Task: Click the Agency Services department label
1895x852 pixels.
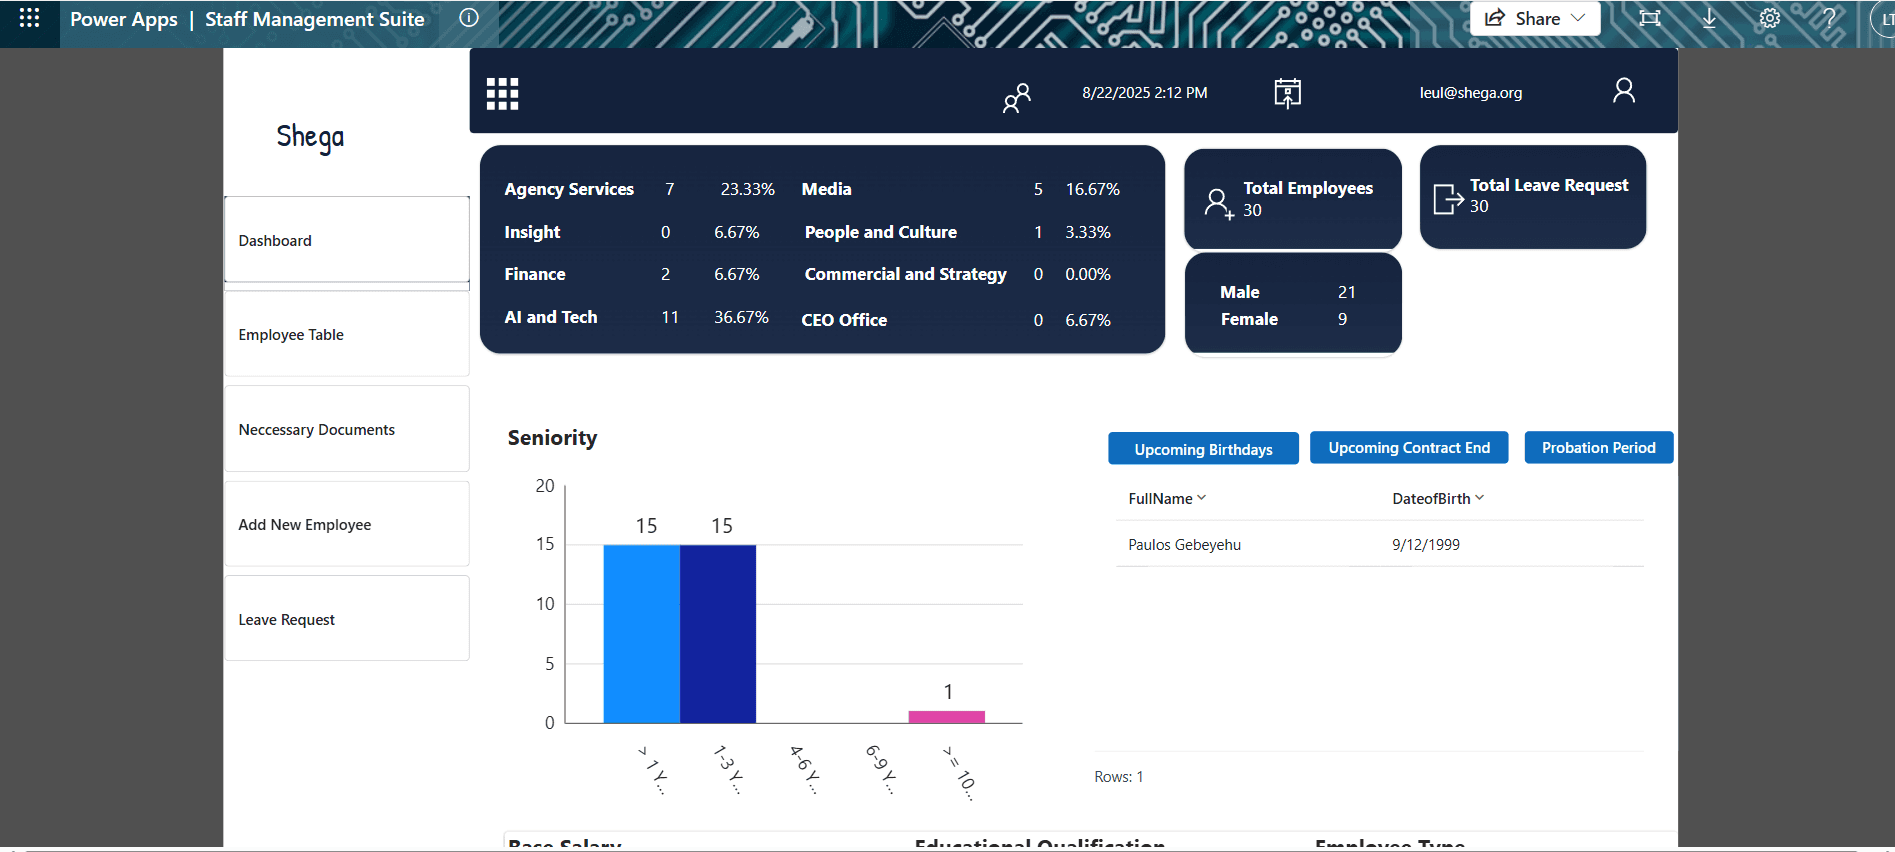Action: (569, 189)
